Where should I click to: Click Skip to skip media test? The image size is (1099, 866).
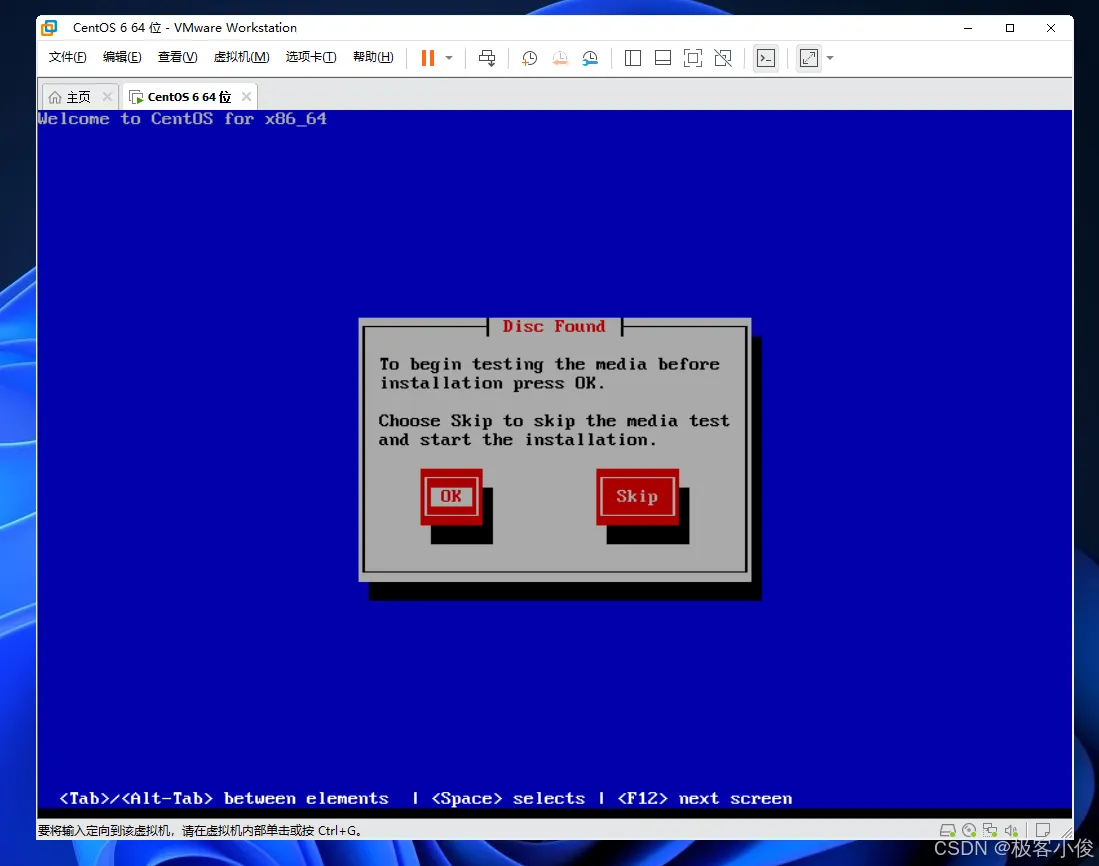coord(637,496)
